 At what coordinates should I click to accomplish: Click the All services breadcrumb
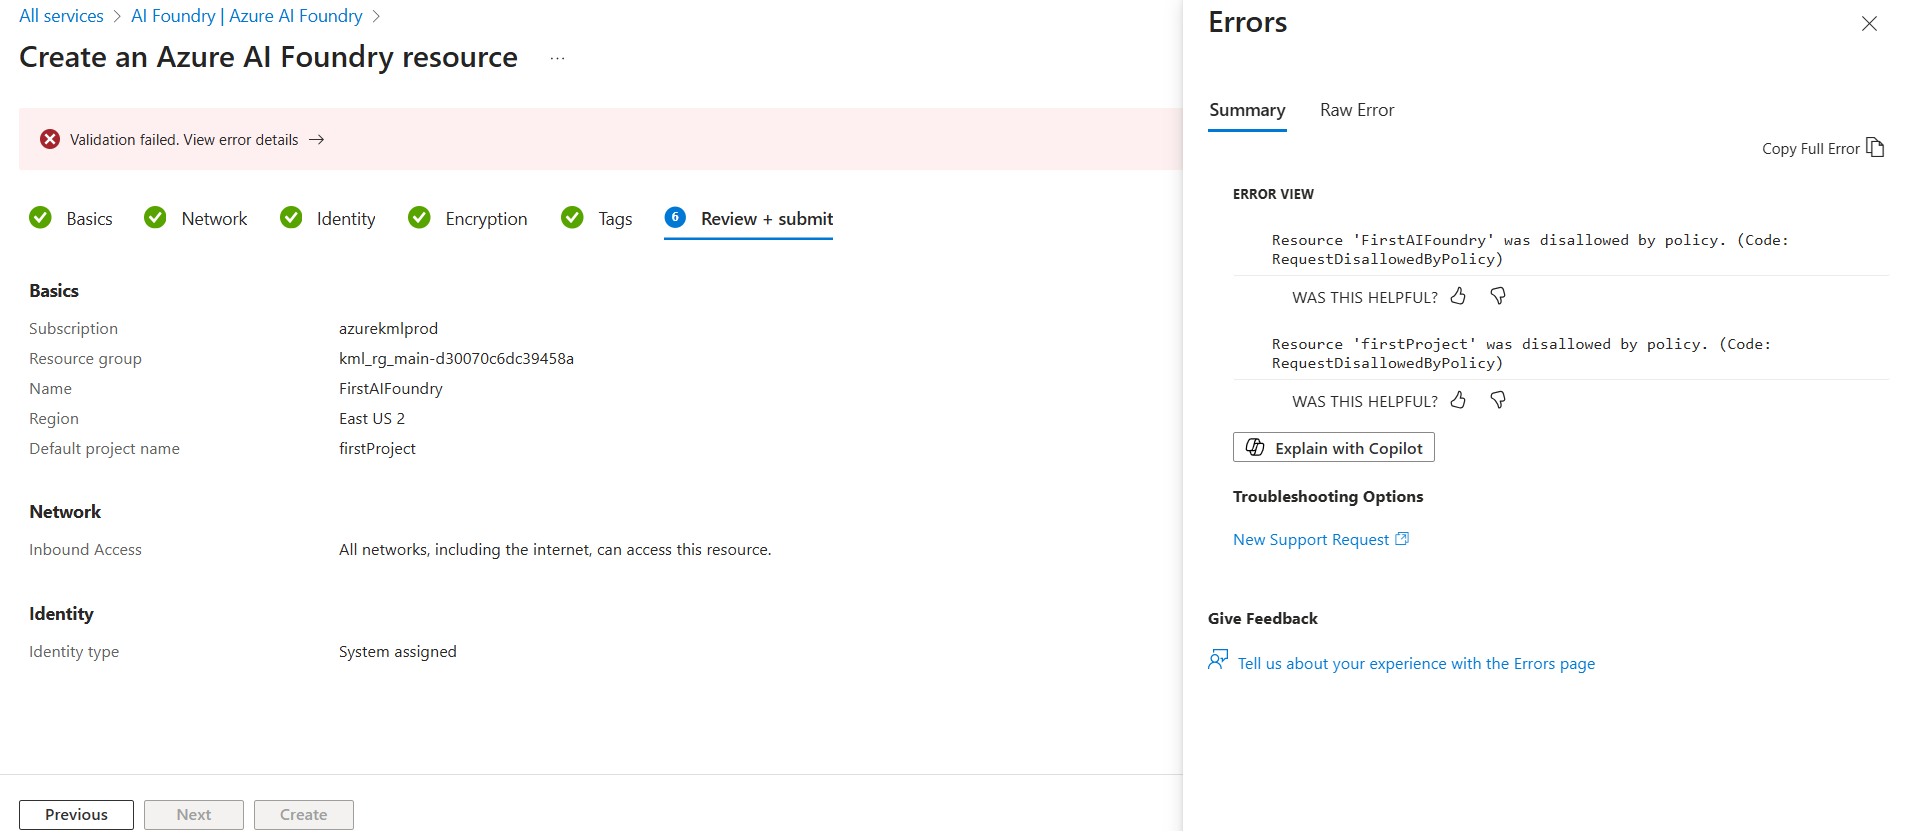point(62,16)
